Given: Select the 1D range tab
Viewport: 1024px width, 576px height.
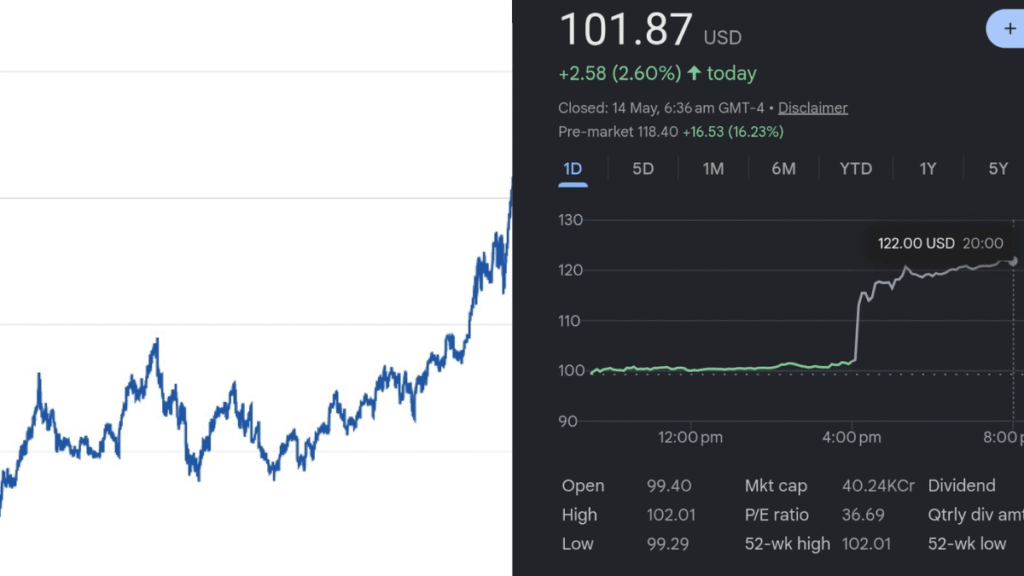Looking at the screenshot, I should tap(573, 169).
